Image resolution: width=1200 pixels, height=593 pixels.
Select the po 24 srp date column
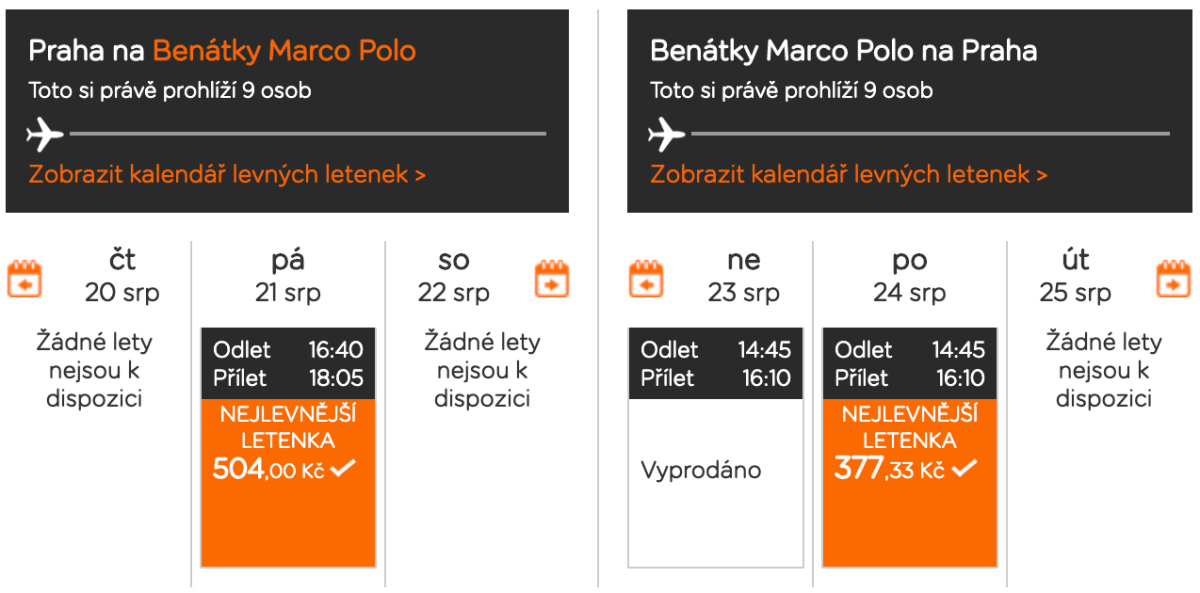[909, 276]
